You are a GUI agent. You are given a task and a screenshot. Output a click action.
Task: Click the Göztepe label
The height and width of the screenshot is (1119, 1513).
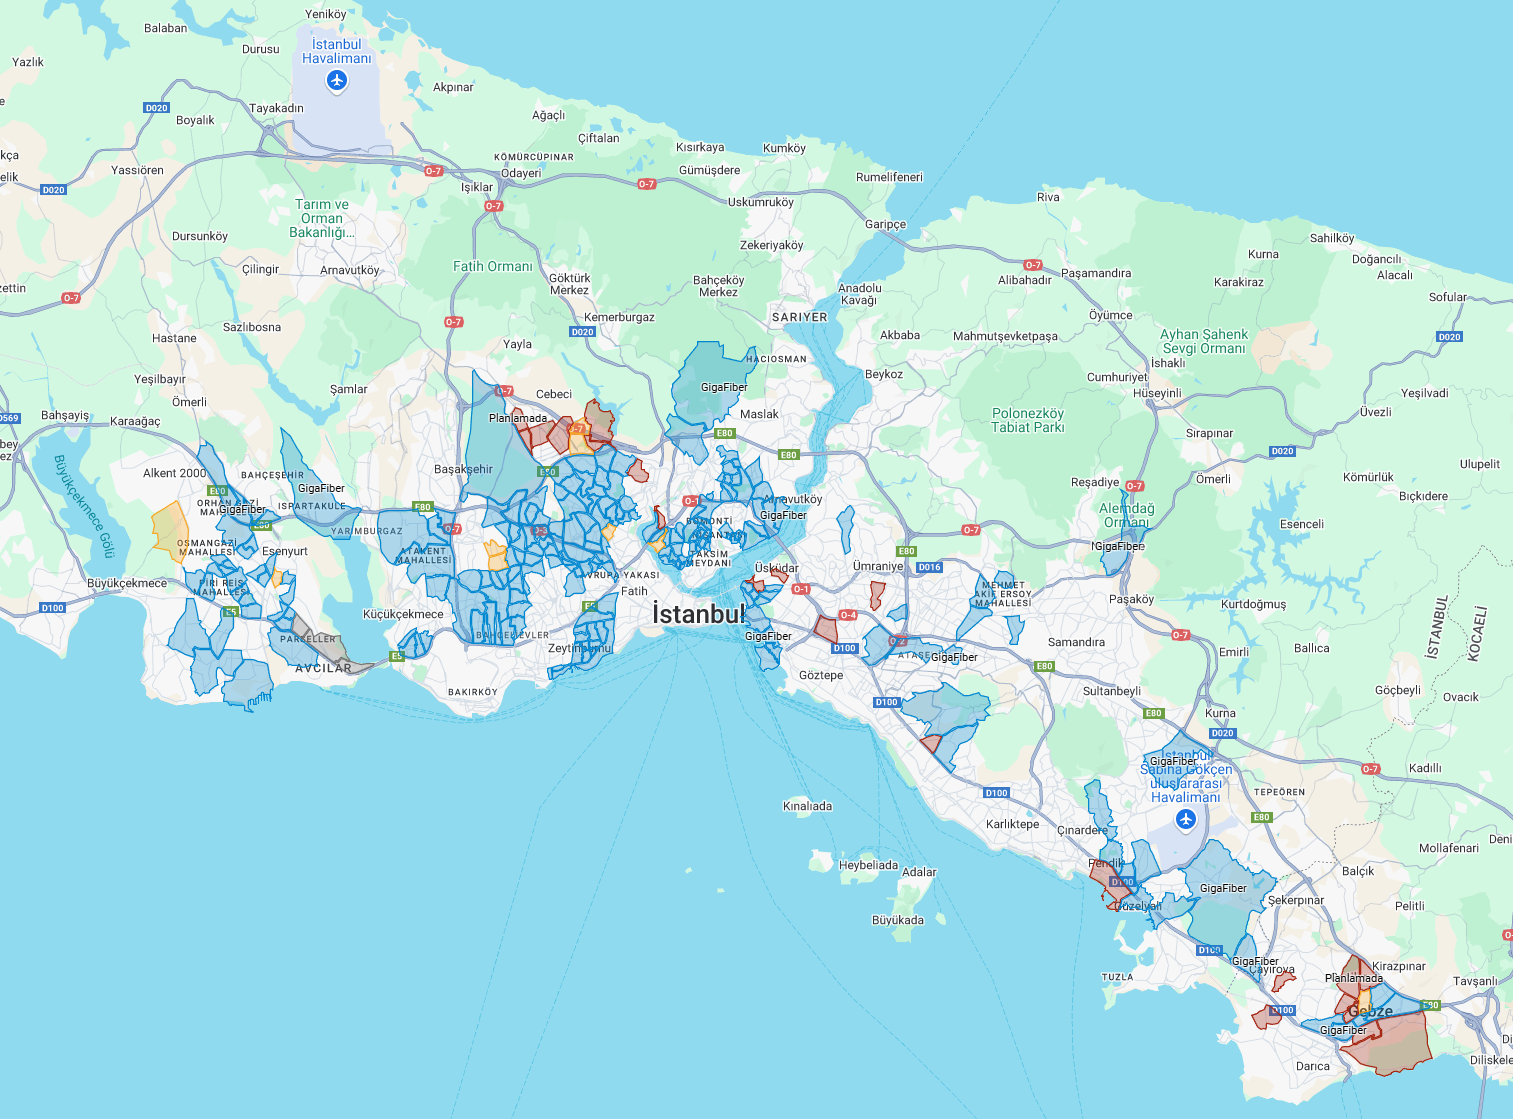821,675
